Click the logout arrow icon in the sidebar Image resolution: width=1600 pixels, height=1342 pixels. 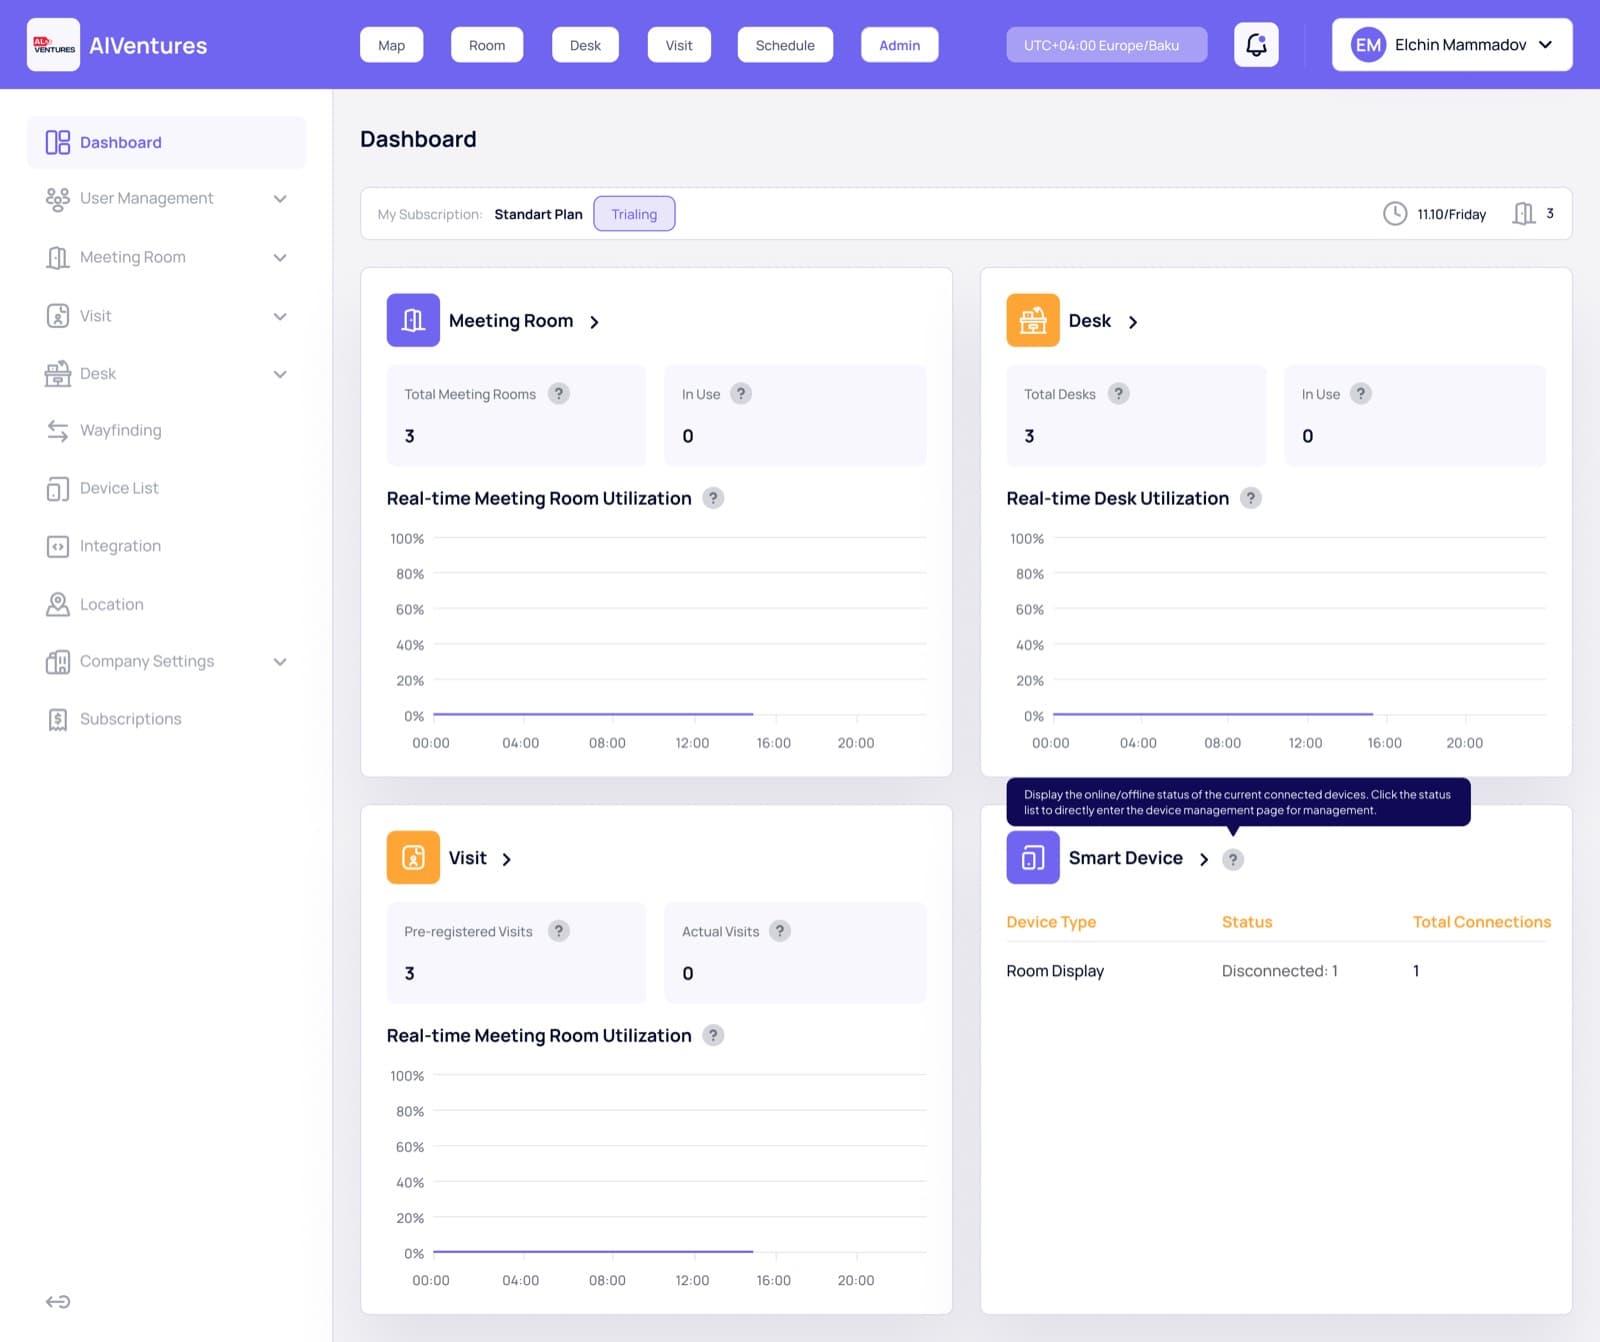pyautogui.click(x=58, y=1302)
